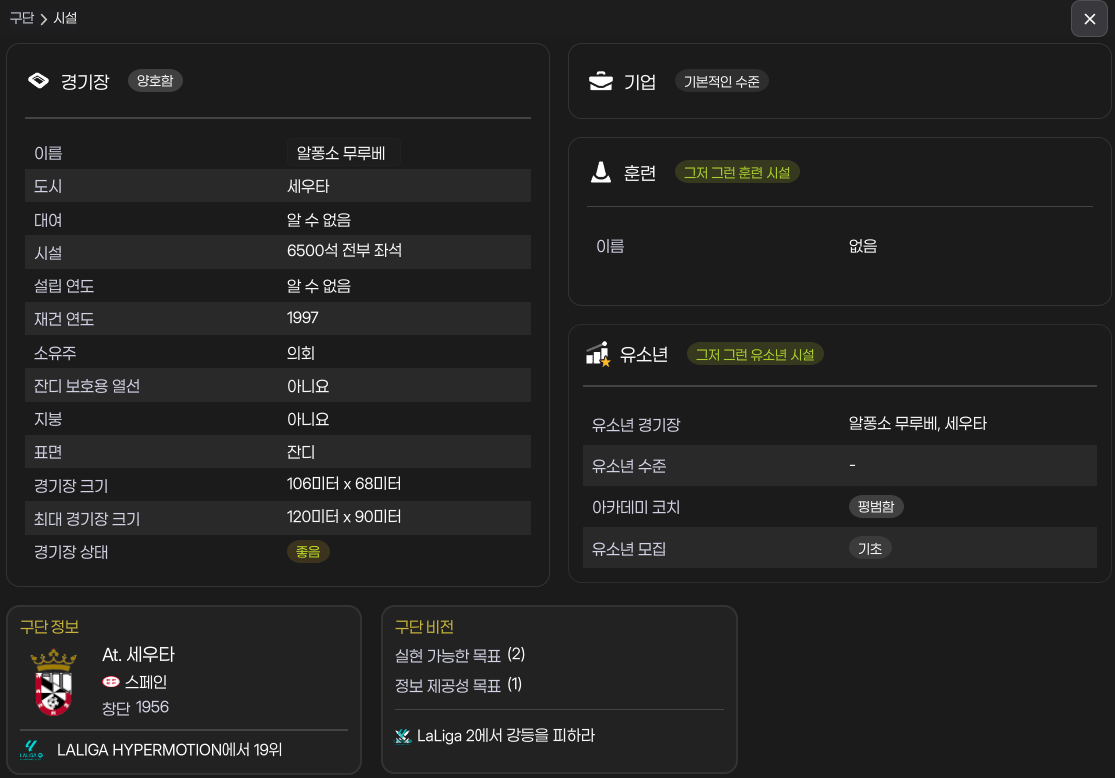Click the youth chart icon beside 유소년
This screenshot has width=1115, height=778.
[598, 353]
